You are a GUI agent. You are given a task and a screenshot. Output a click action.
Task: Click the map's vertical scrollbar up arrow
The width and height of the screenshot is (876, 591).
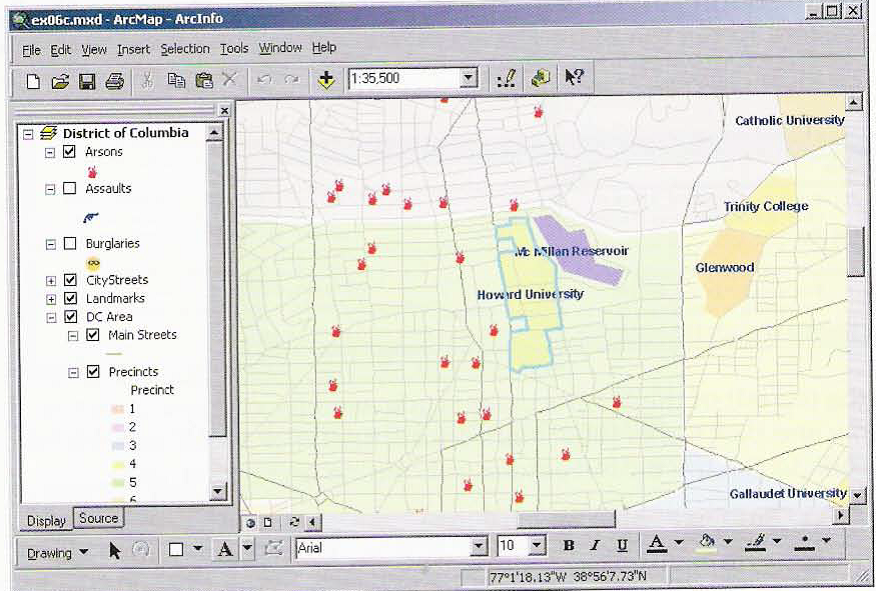click(x=853, y=103)
